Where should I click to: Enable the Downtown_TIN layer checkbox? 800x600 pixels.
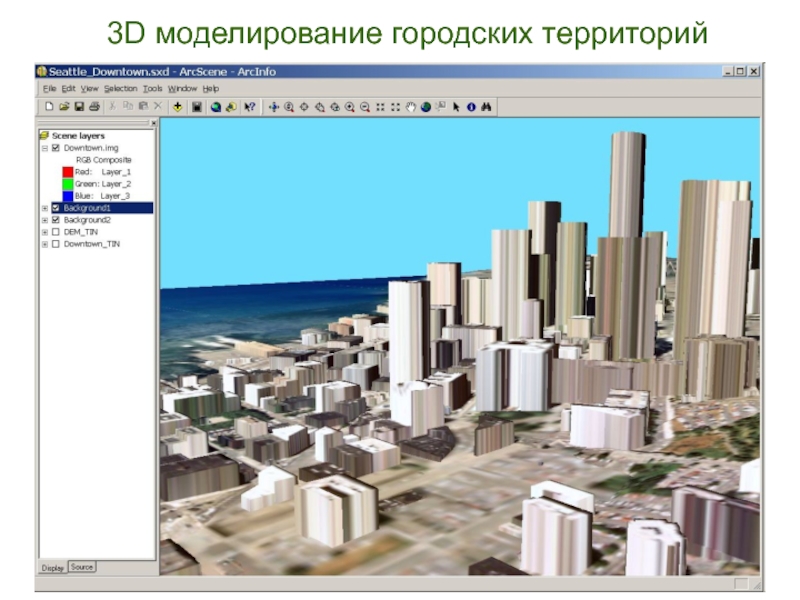[x=56, y=244]
